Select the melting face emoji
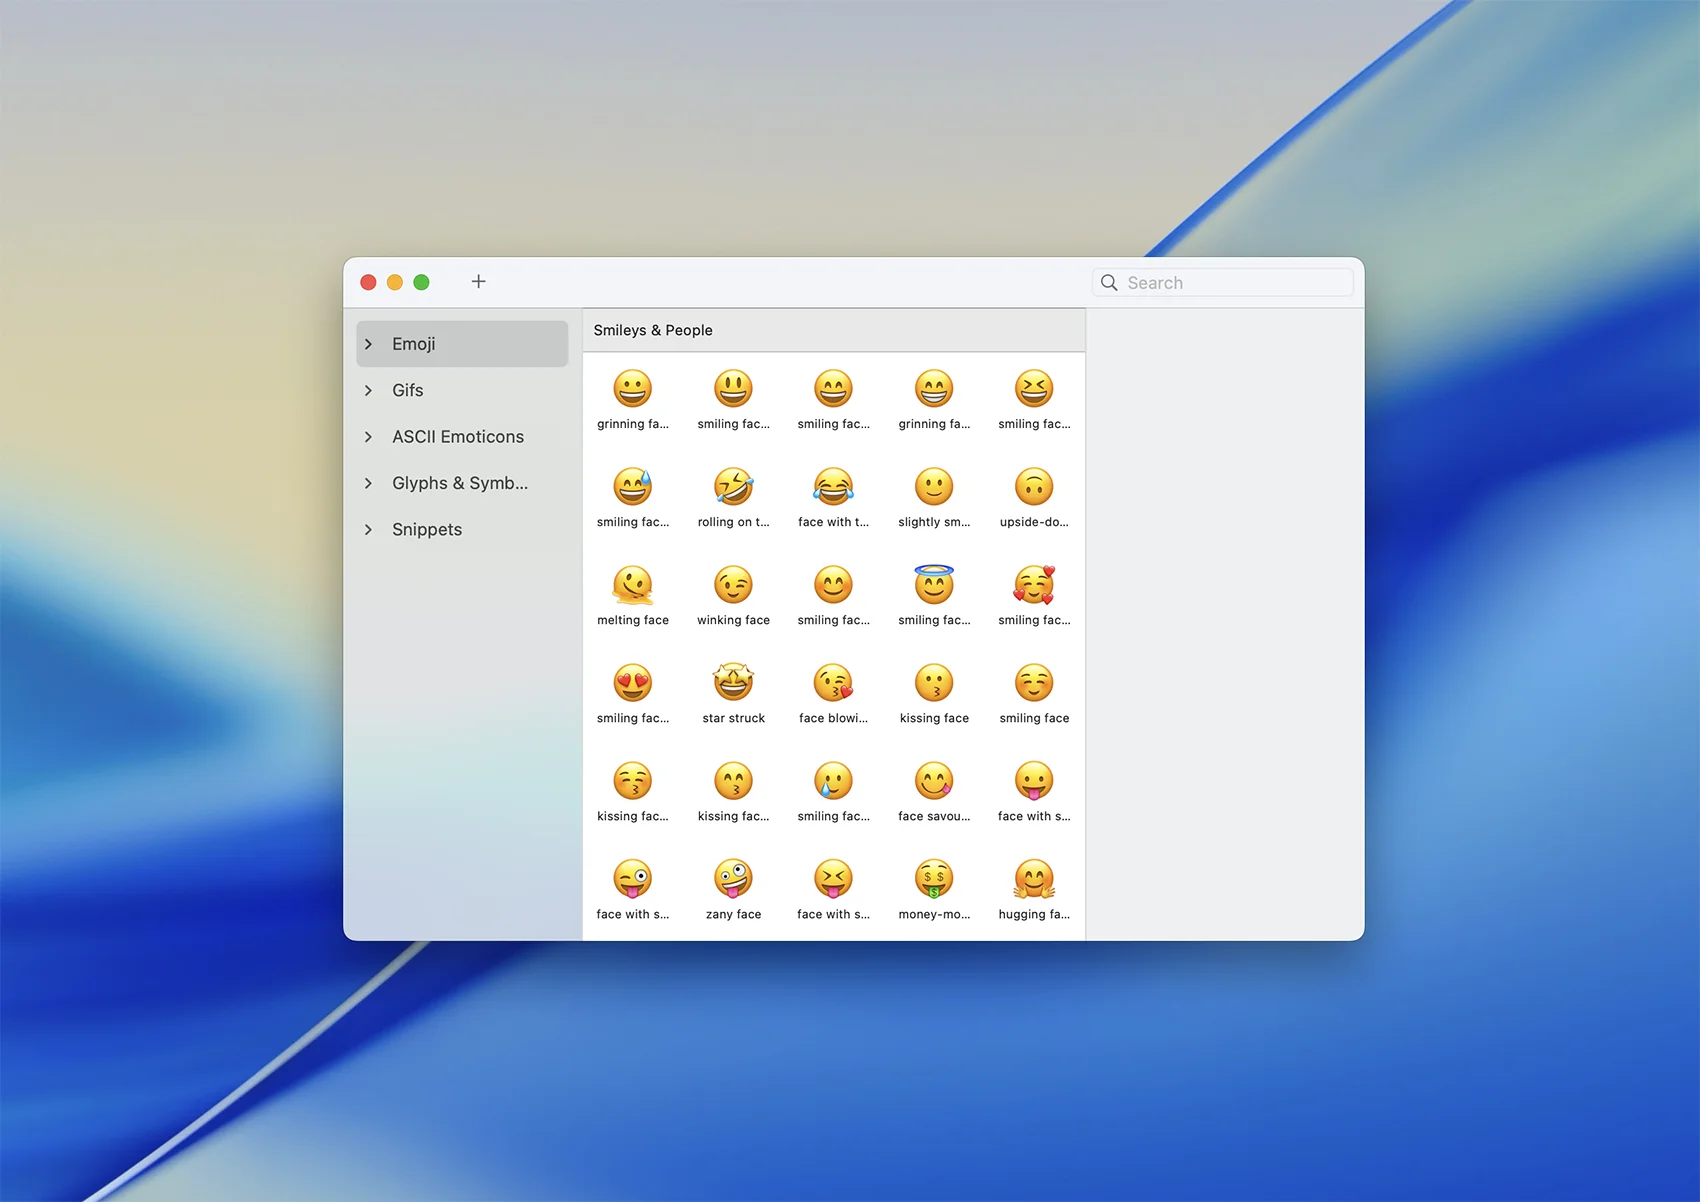Image resolution: width=1700 pixels, height=1202 pixels. pos(632,586)
